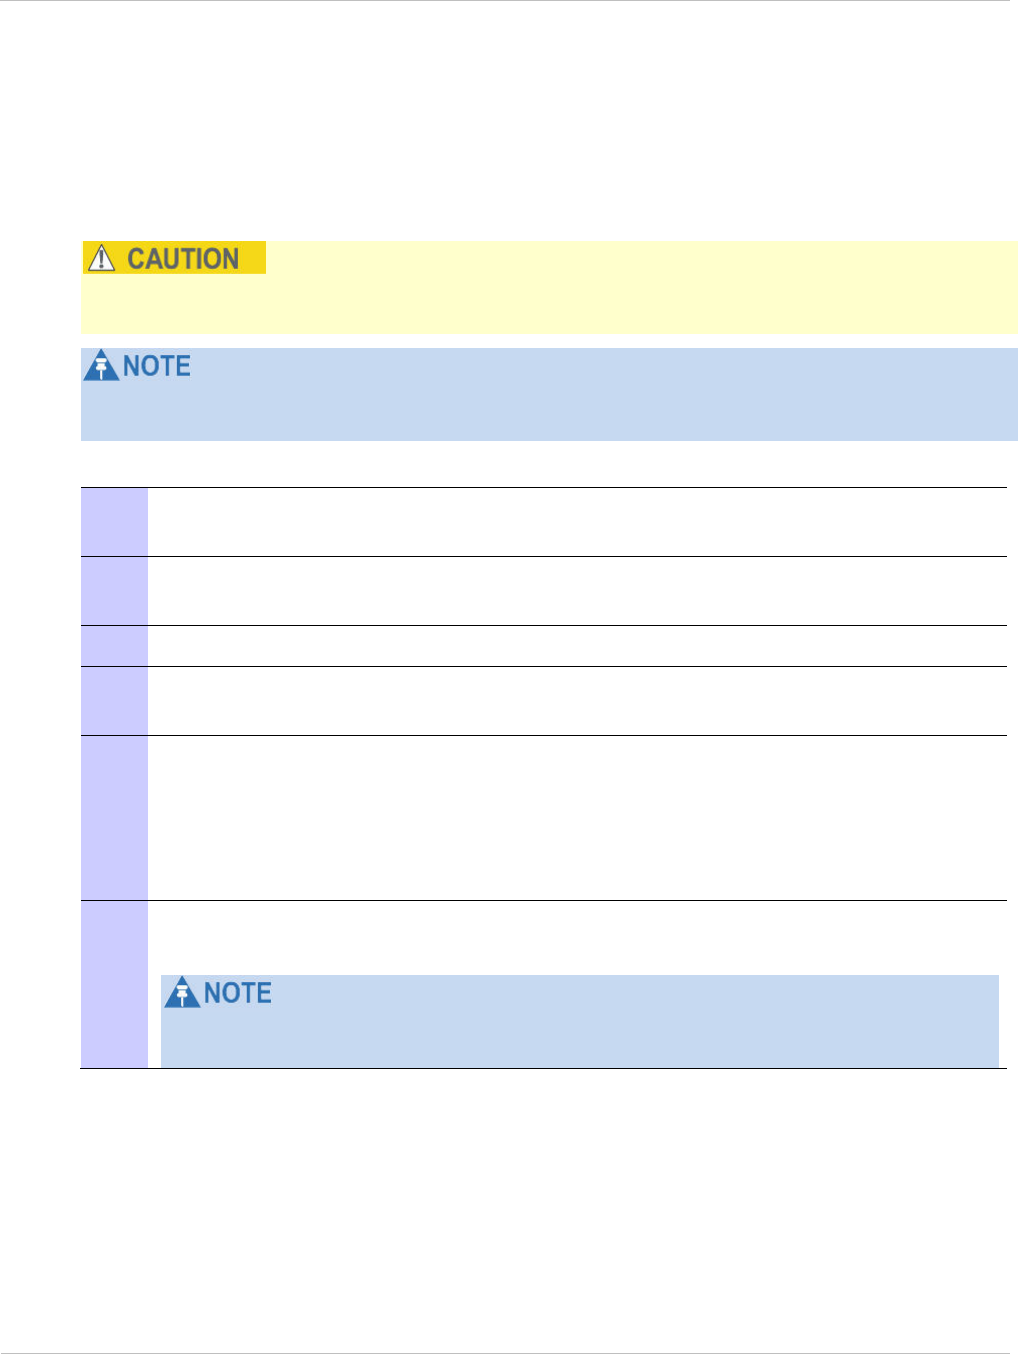Select the NOTE heading inside the last table row
The image size is (1018, 1354).
(238, 993)
